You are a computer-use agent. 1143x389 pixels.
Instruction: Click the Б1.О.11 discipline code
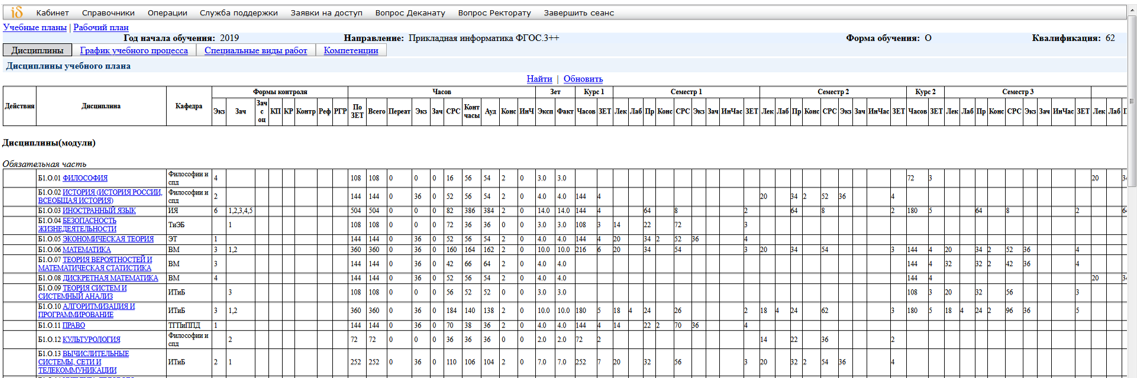click(49, 326)
